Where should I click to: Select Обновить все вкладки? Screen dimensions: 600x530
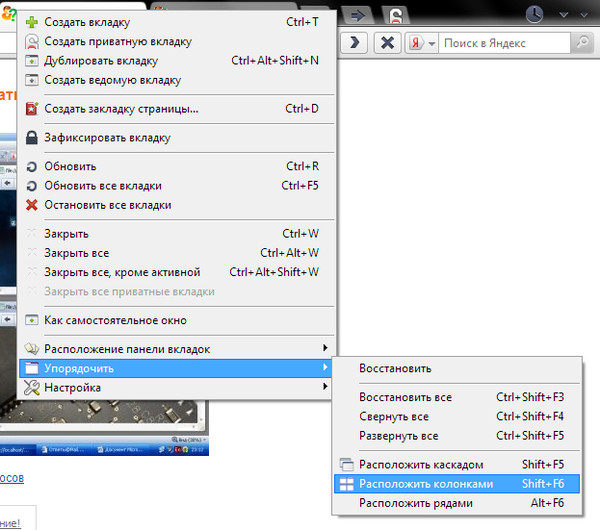103,186
